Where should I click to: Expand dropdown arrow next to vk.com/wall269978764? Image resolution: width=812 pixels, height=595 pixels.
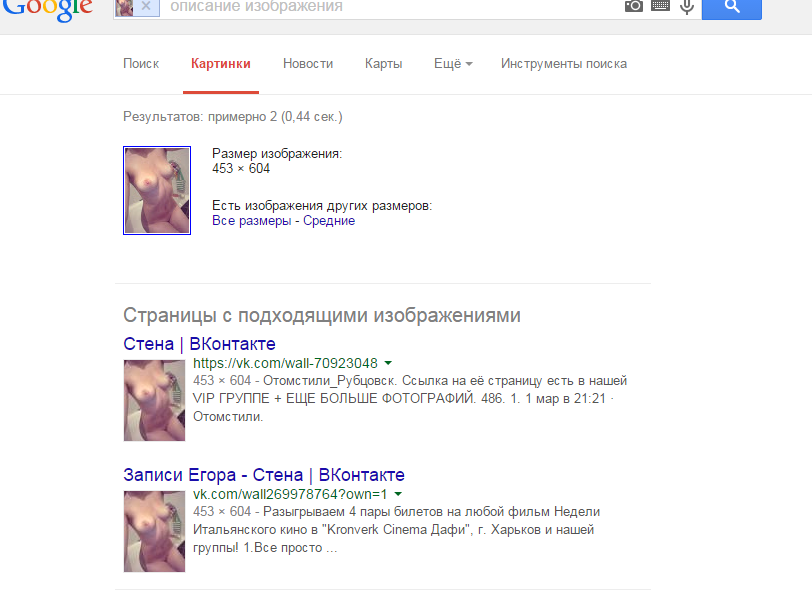398,494
